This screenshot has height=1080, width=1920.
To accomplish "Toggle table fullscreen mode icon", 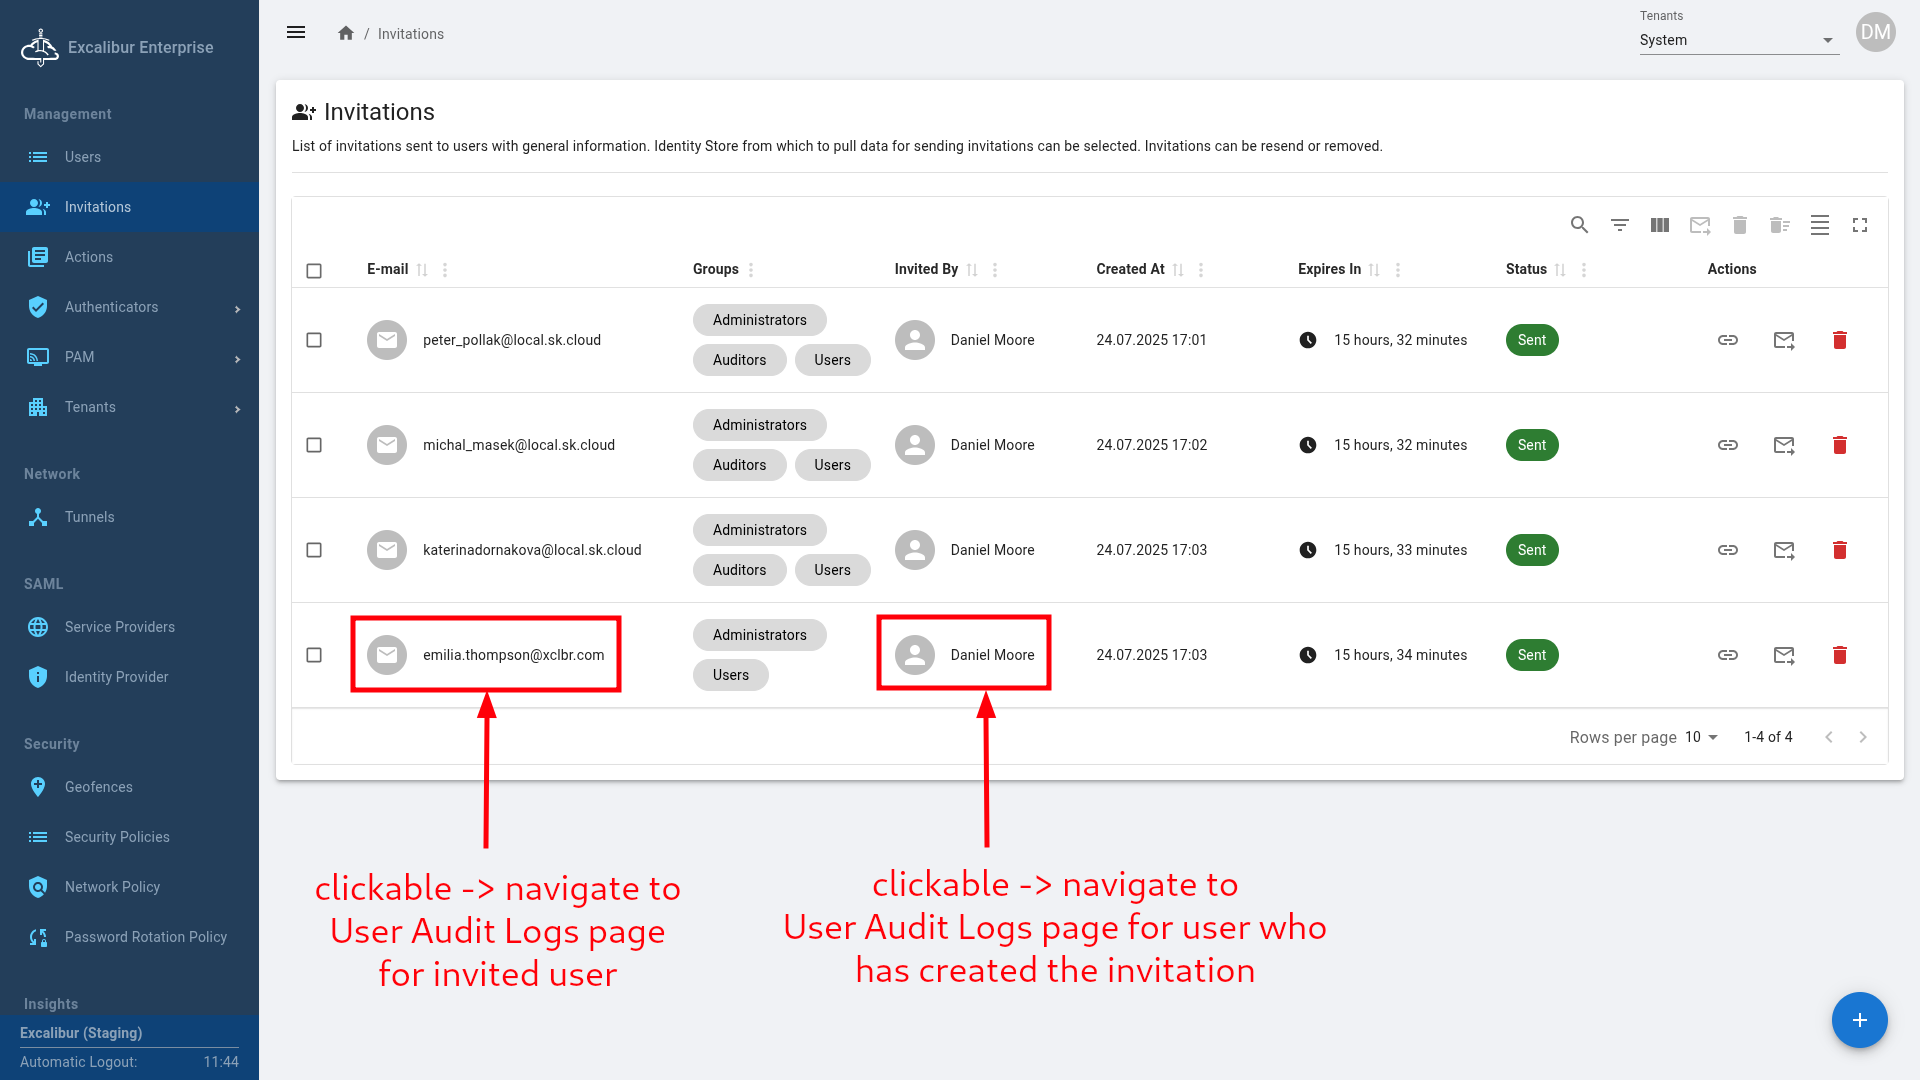I will [x=1859, y=225].
